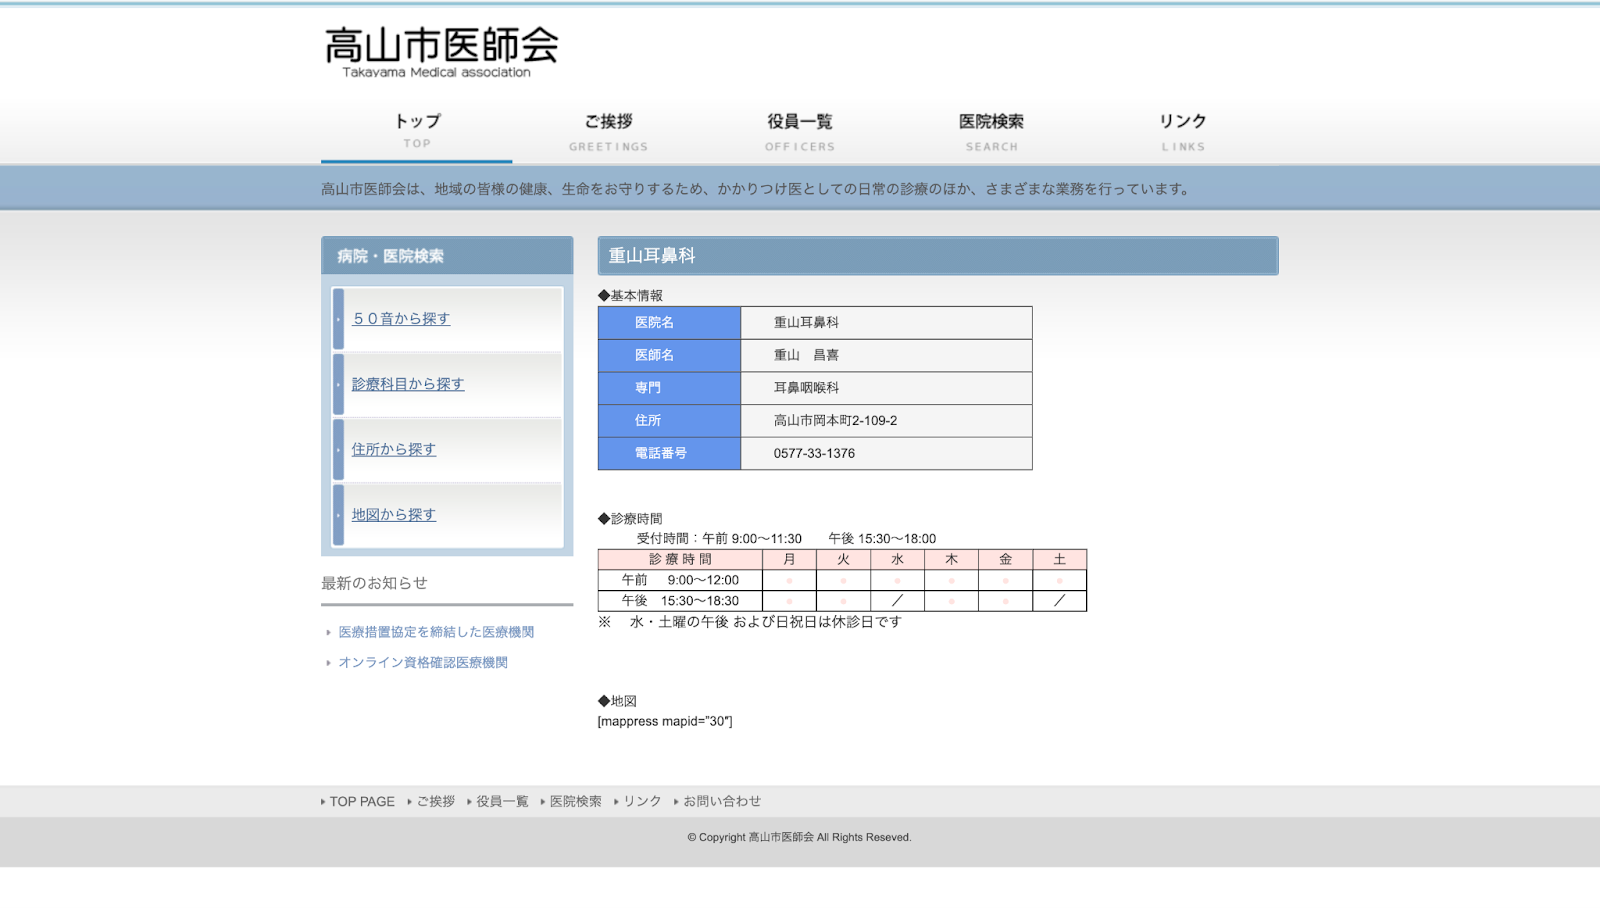The width and height of the screenshot is (1600, 908).
Task: Open the オンライン資格確認医療機関 announcement
Action: pos(422,661)
